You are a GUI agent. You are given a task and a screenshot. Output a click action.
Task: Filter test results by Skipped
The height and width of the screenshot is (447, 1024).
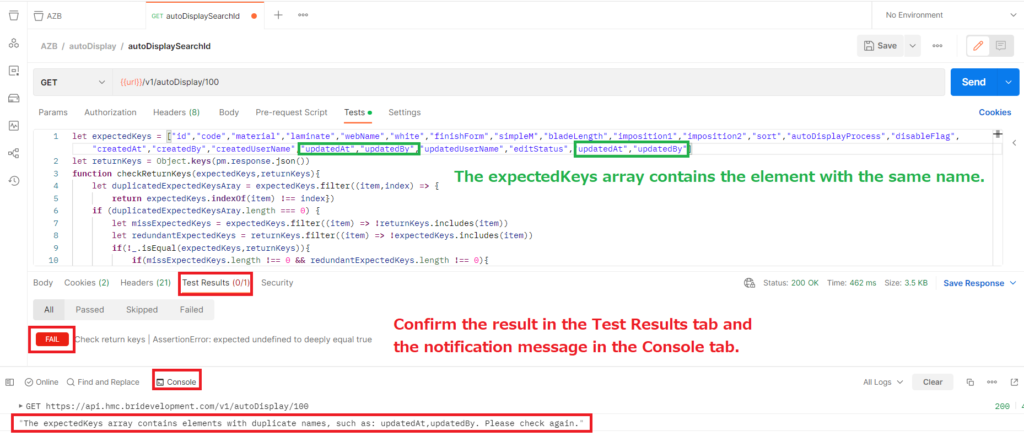pyautogui.click(x=140, y=310)
